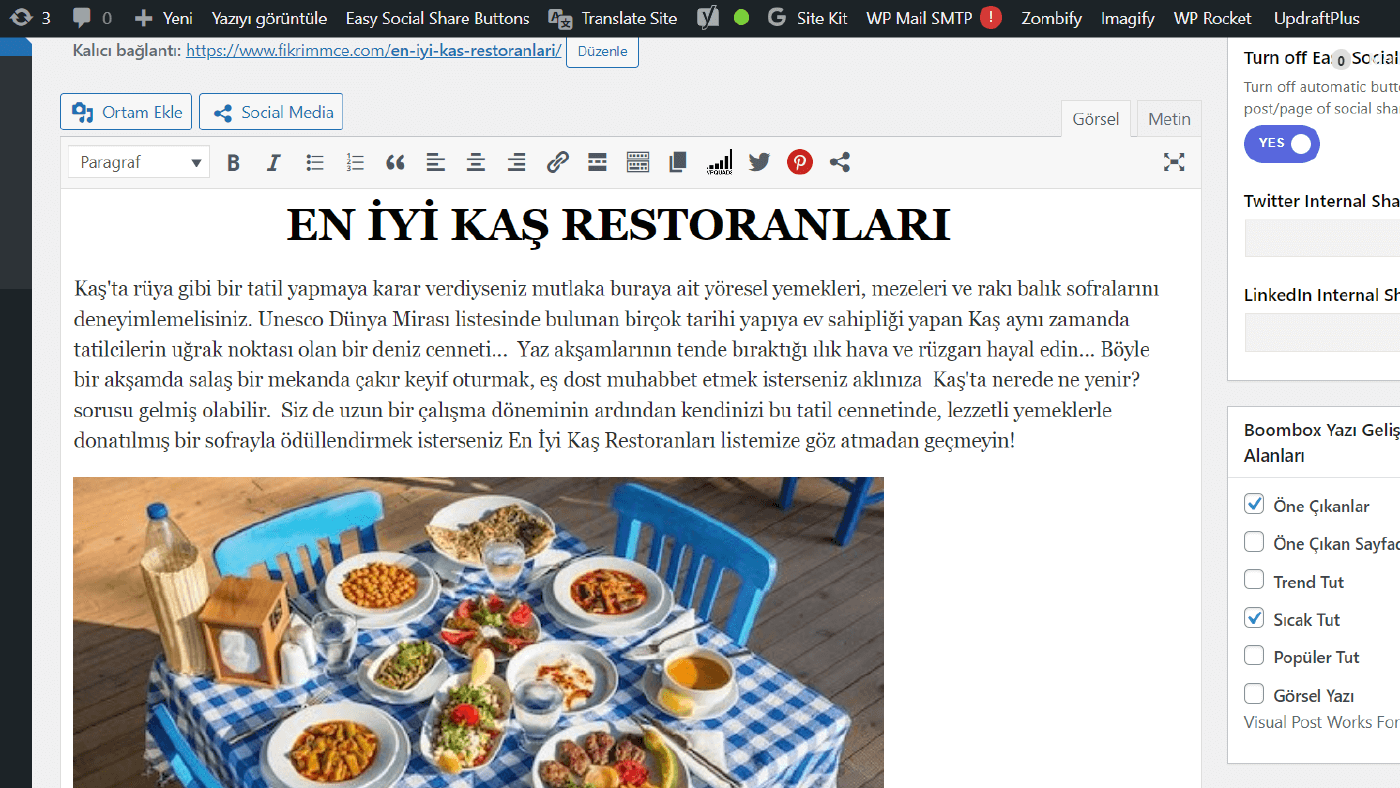Click the stacked pages toolbar icon
Screen dimensions: 1400x788
click(678, 162)
